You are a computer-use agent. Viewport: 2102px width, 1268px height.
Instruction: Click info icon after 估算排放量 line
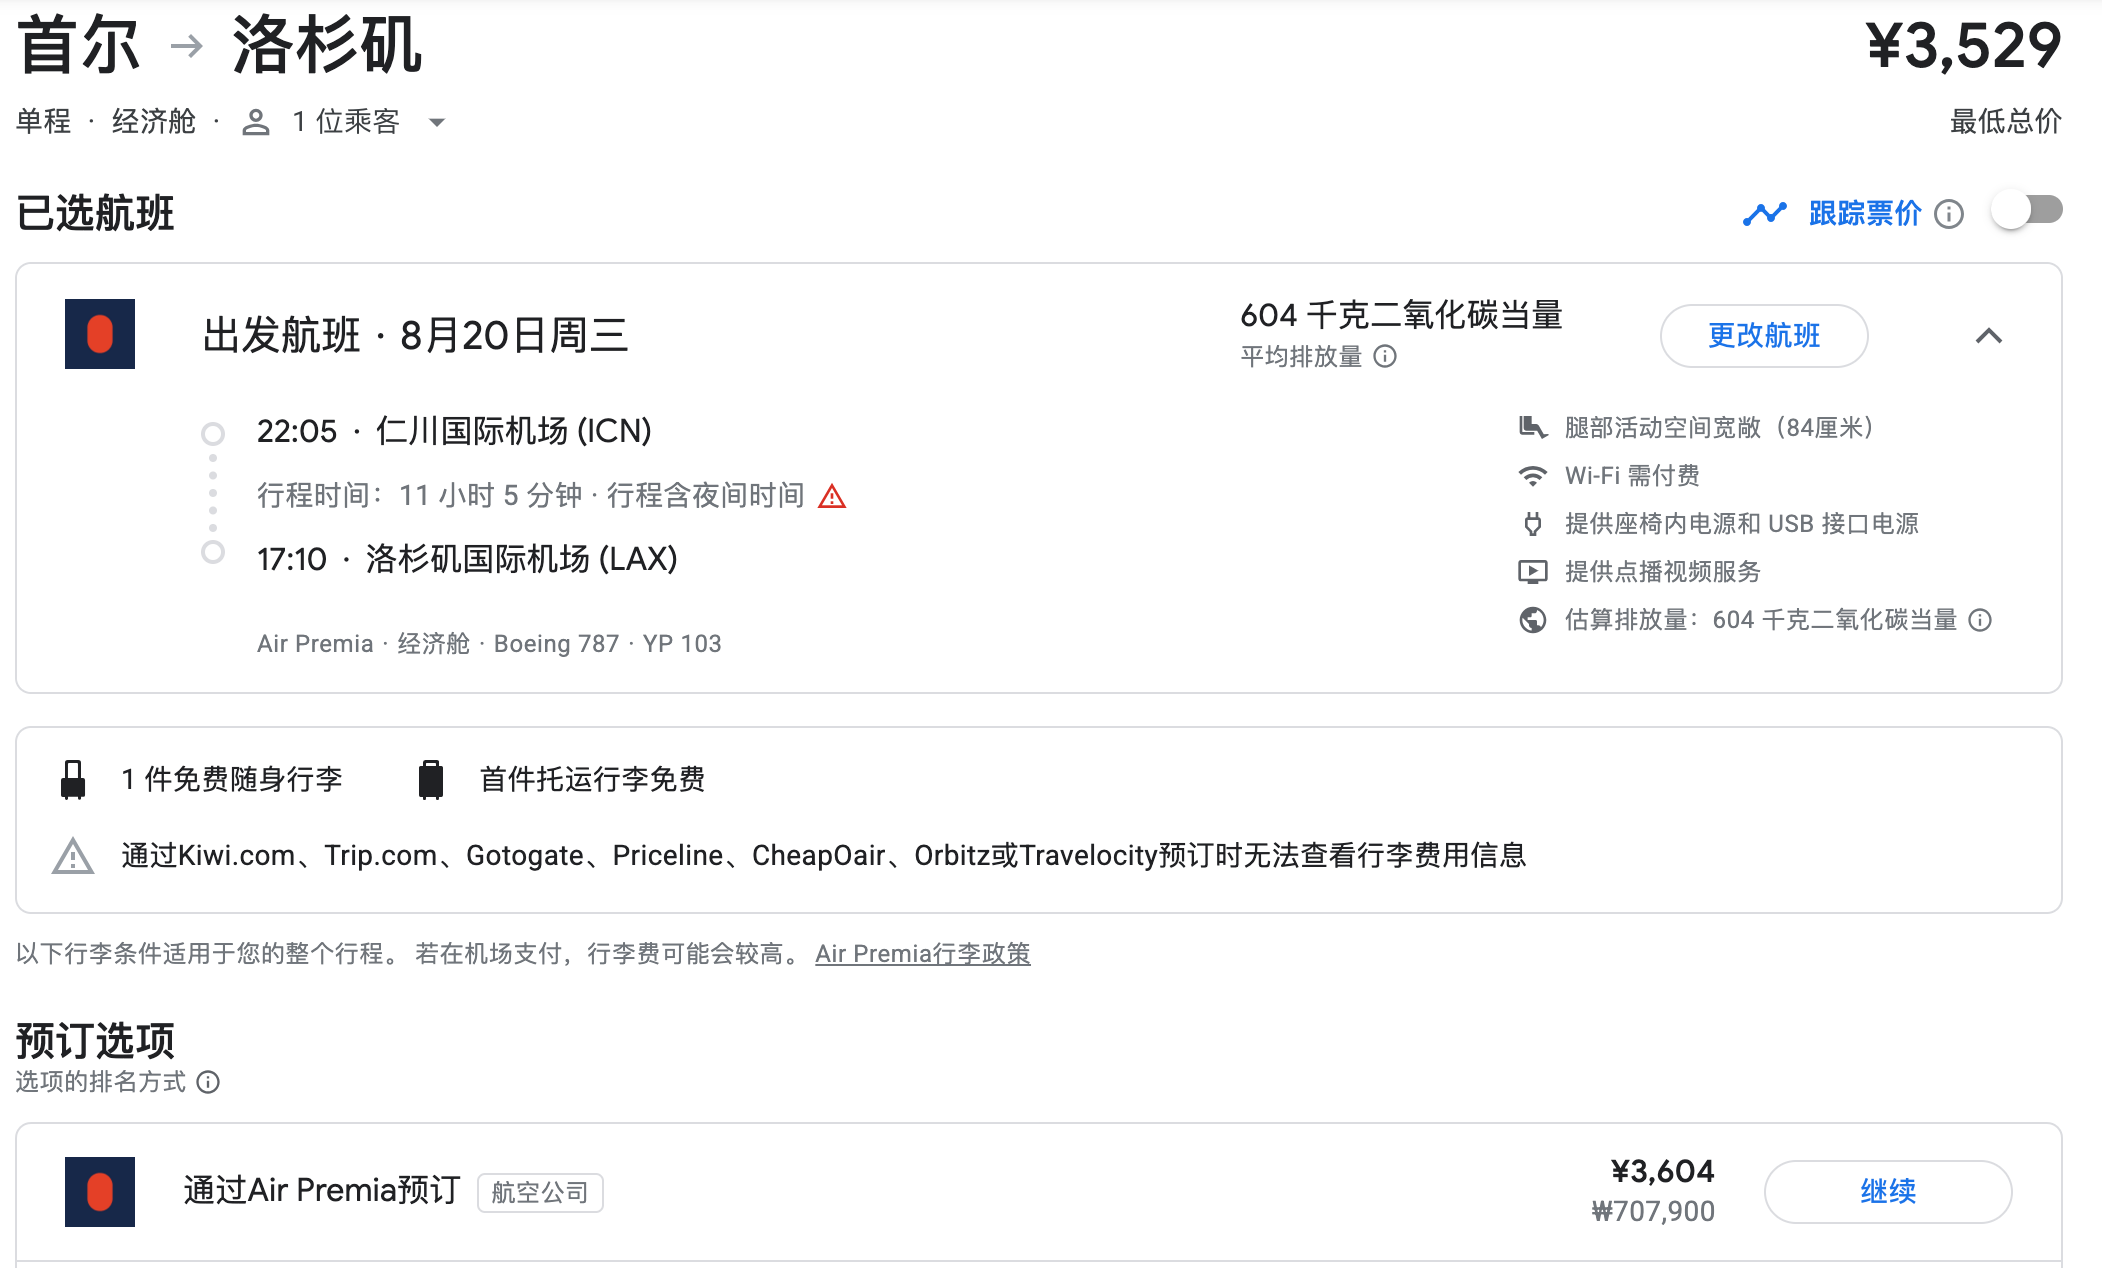1980,620
